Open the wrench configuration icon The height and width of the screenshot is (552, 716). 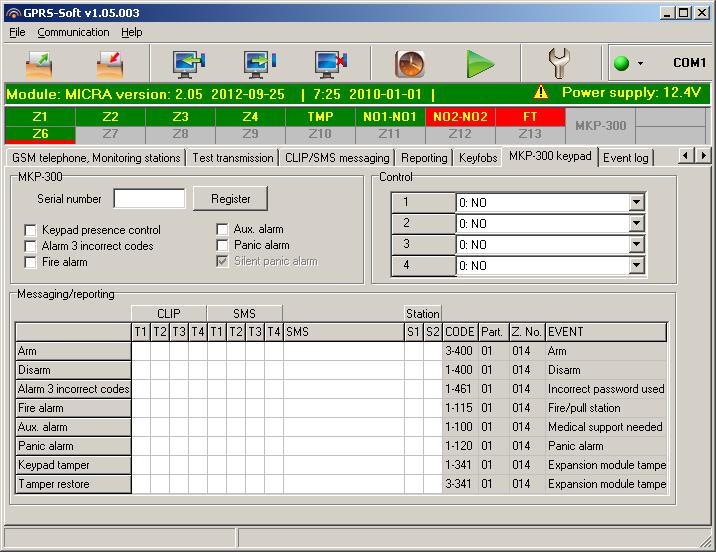click(x=558, y=63)
